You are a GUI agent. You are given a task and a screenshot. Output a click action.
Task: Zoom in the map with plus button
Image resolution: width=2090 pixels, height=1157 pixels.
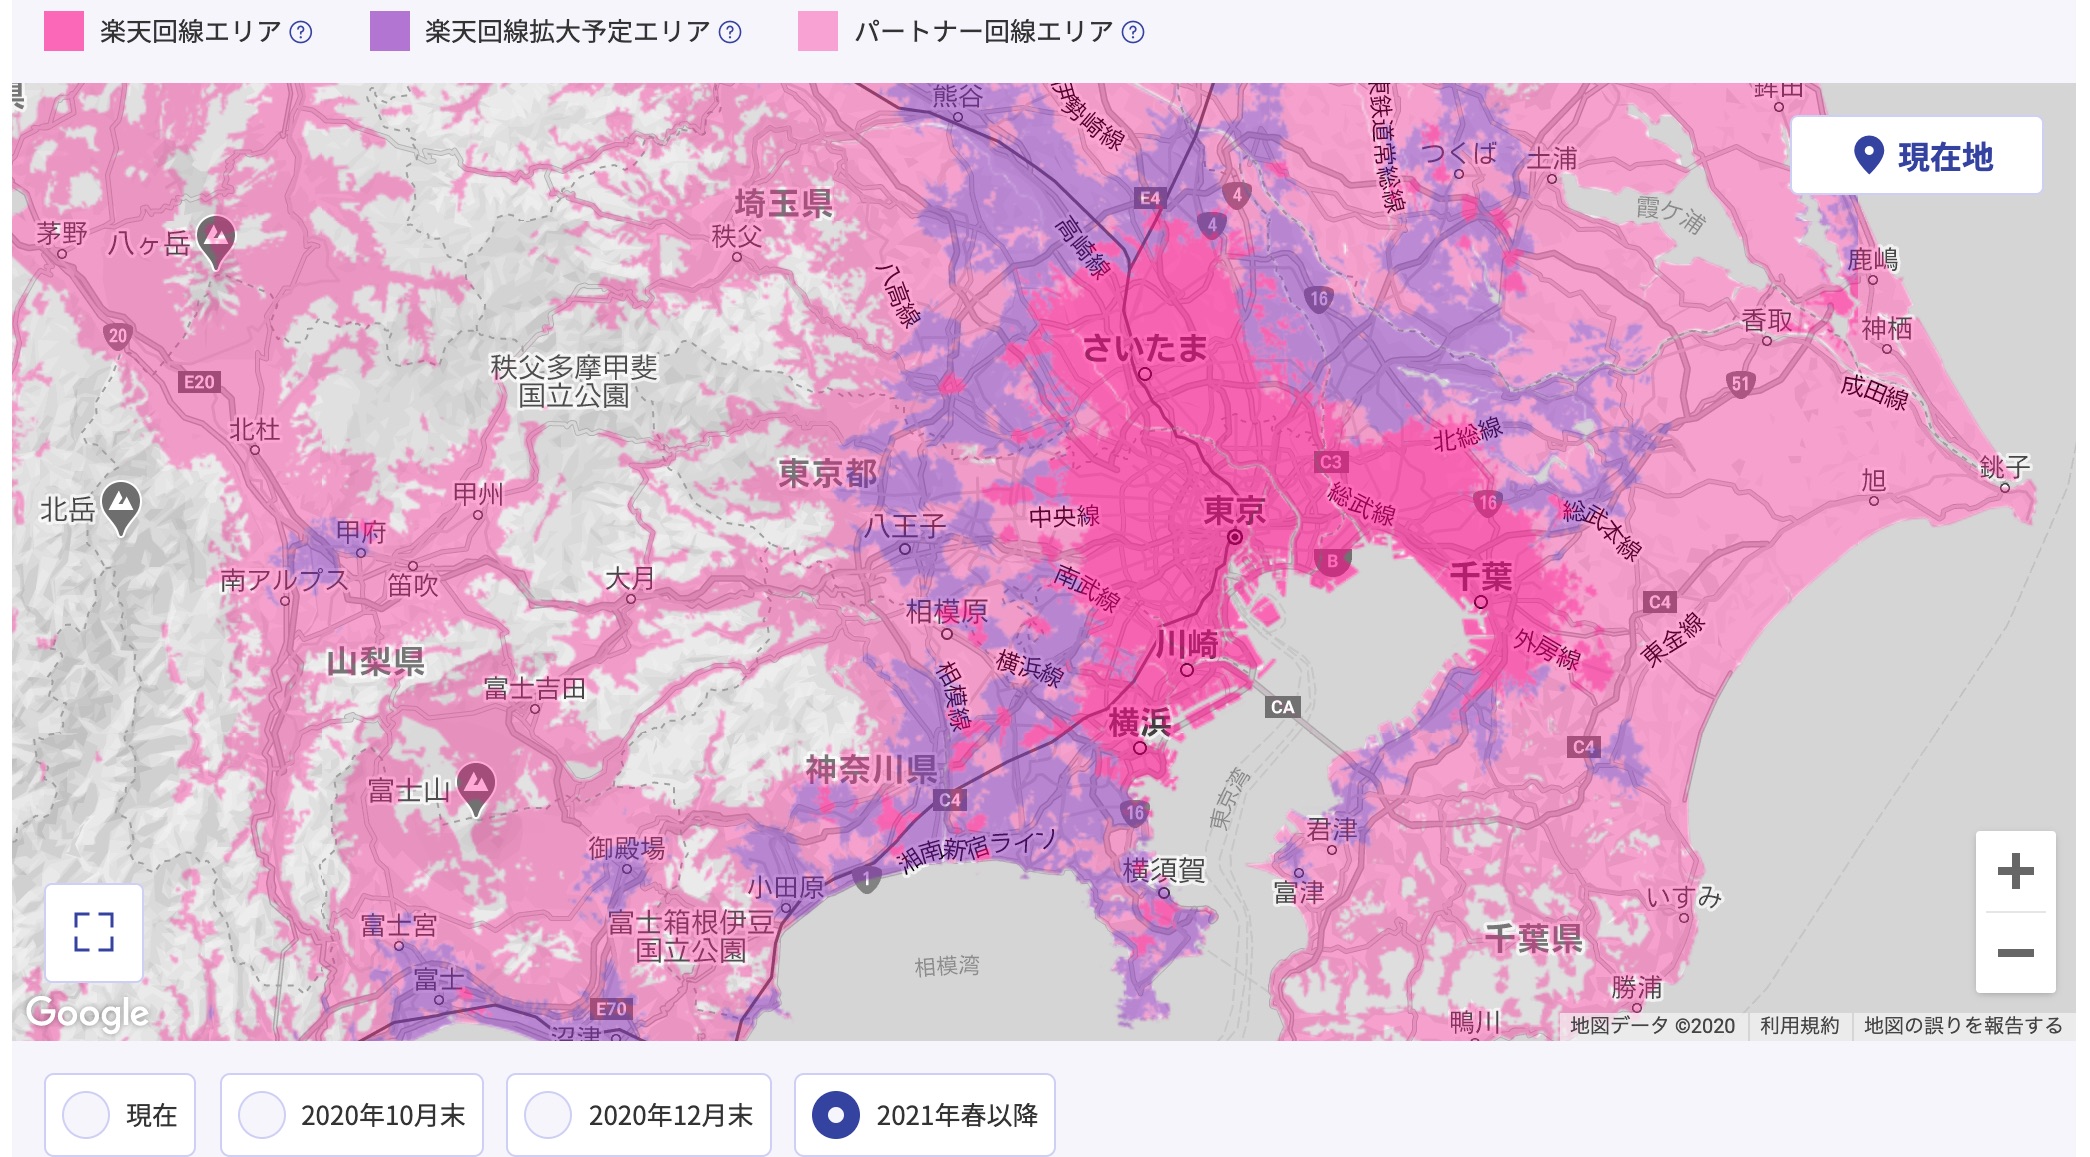(2015, 871)
